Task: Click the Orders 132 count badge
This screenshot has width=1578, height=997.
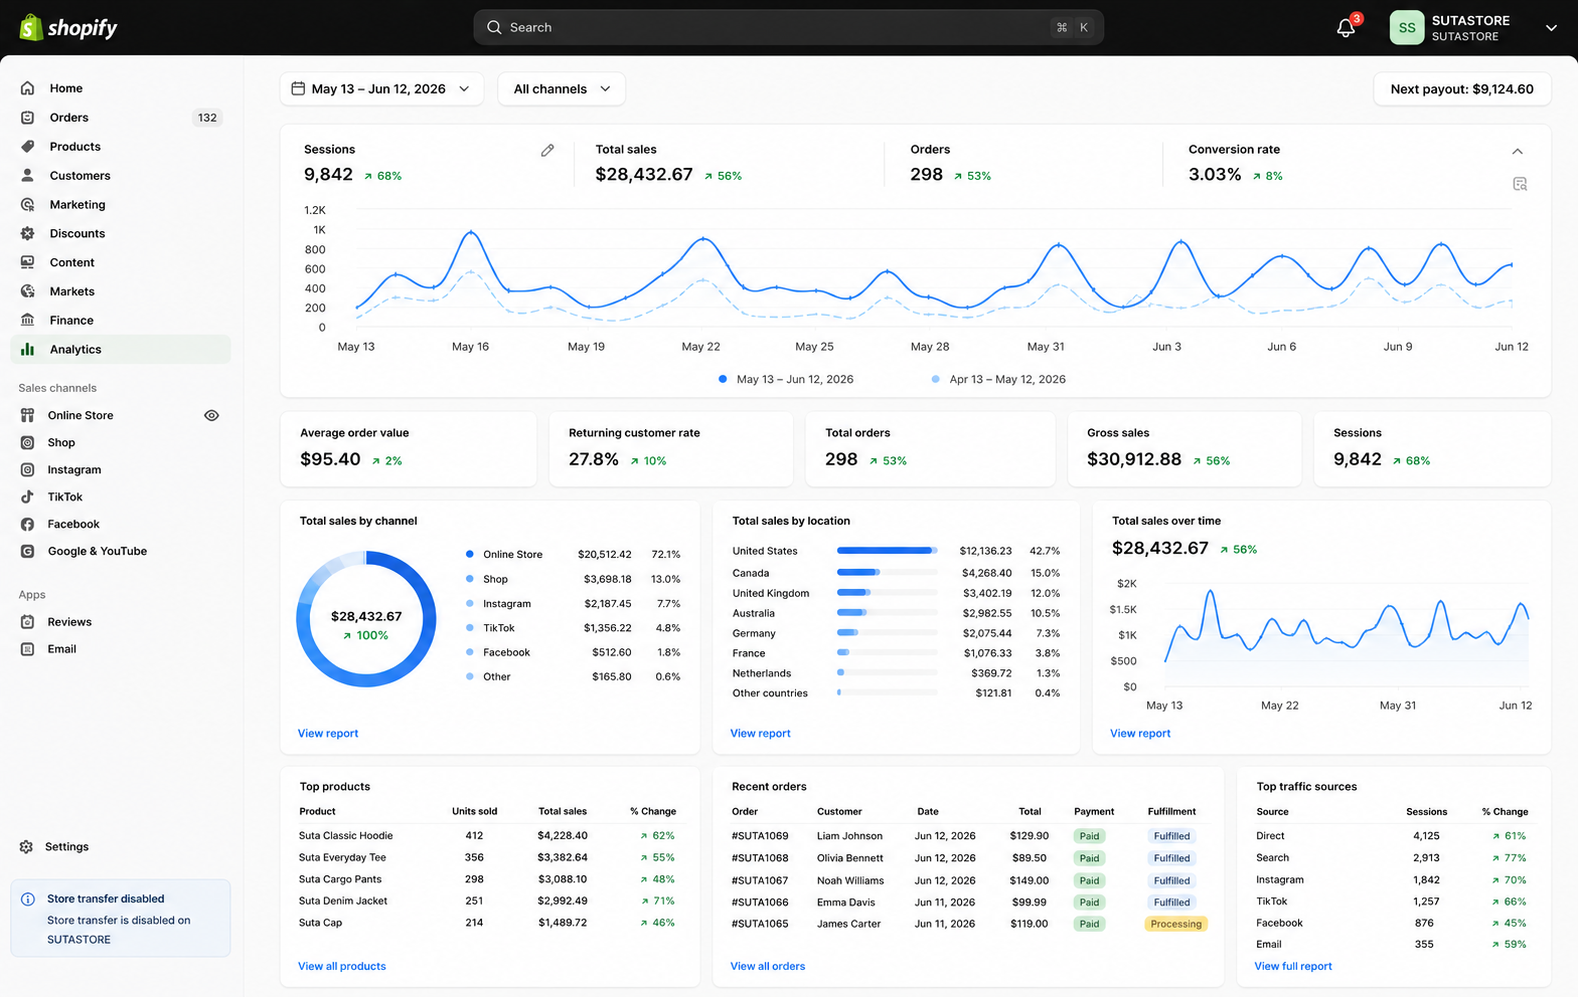Action: [x=207, y=118]
